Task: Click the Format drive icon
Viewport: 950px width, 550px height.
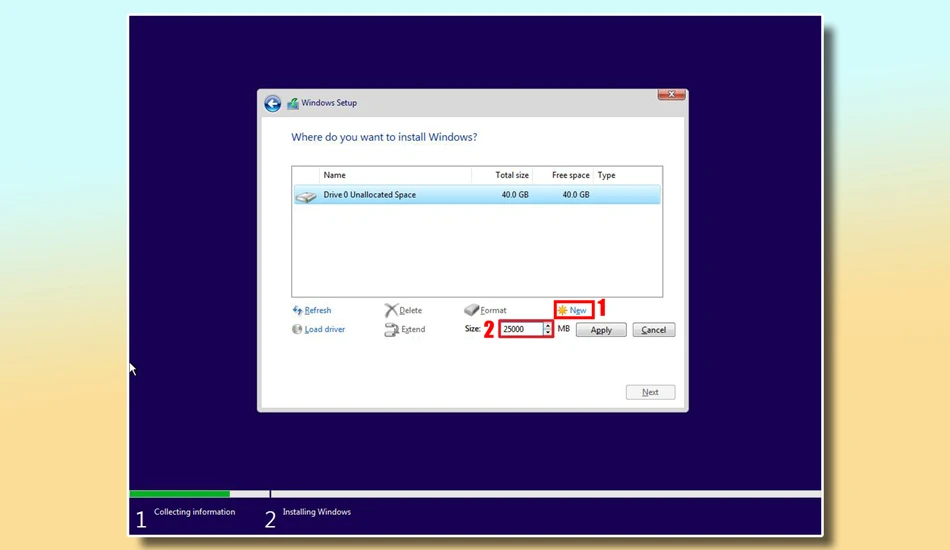Action: click(471, 310)
